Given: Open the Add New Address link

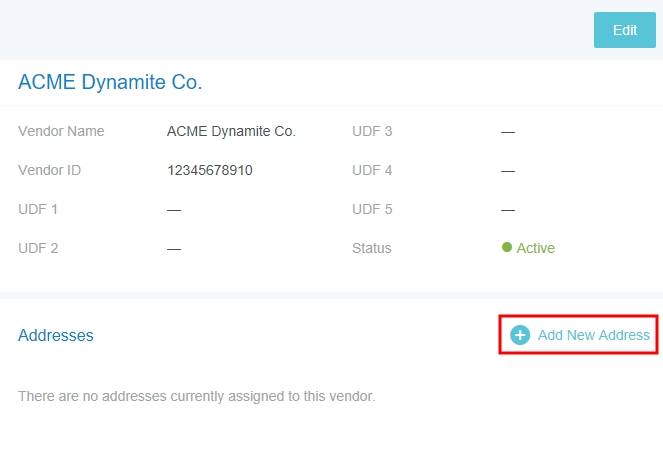Looking at the screenshot, I should coord(593,335).
